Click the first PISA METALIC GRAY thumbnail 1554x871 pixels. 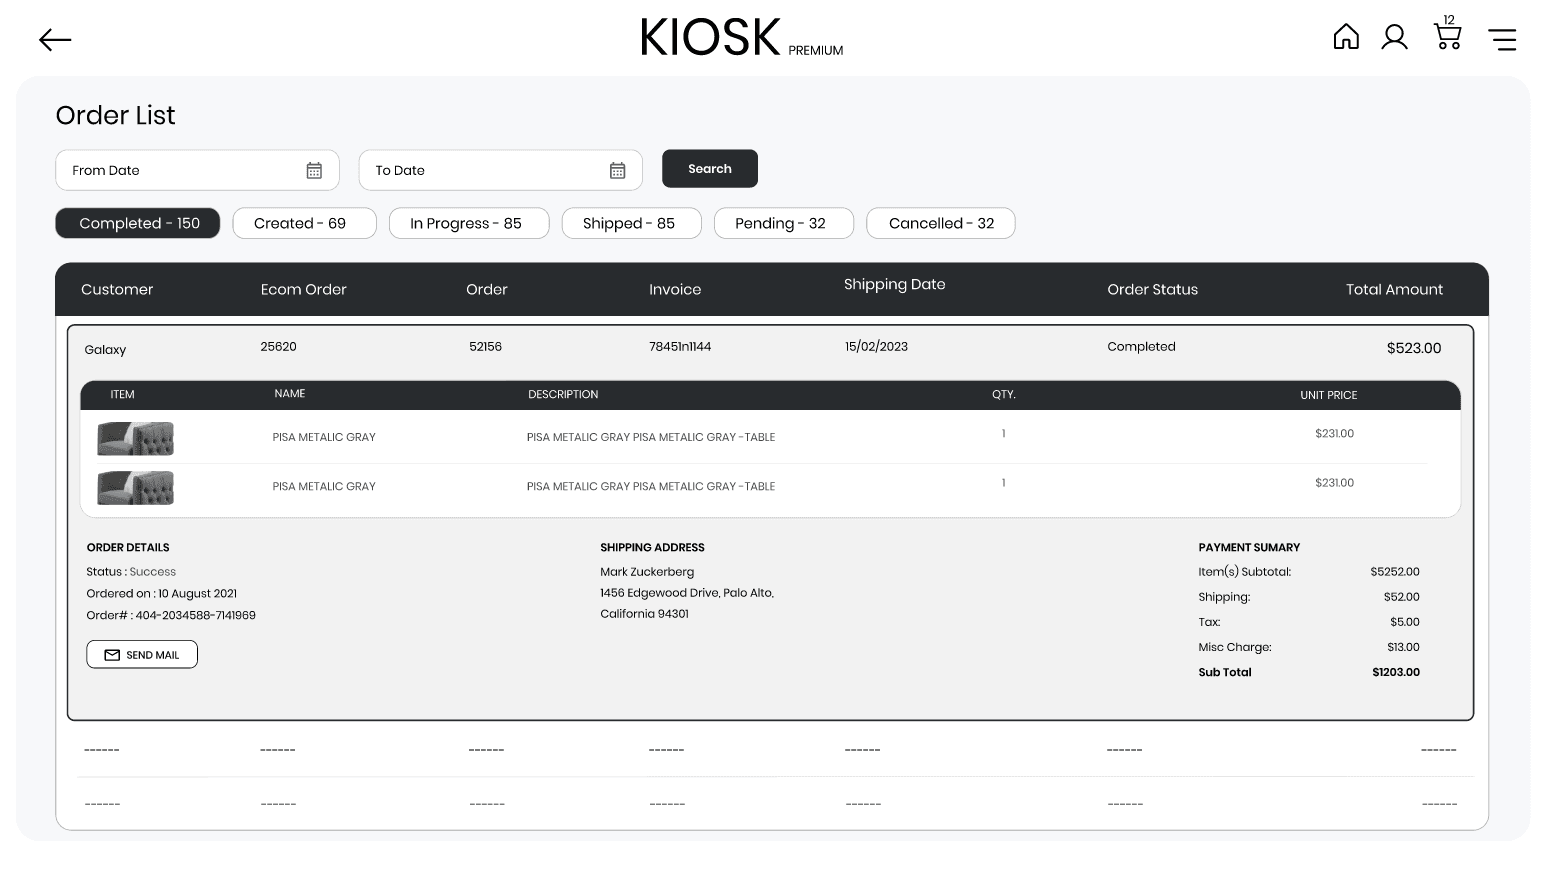(x=135, y=438)
